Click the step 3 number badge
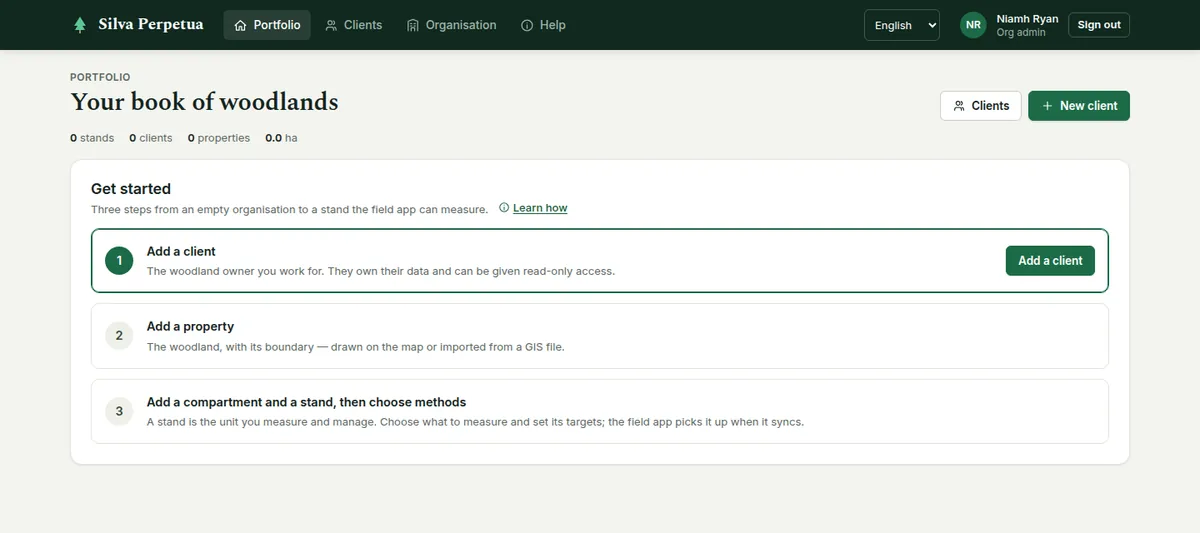The image size is (1200, 533). click(x=119, y=411)
